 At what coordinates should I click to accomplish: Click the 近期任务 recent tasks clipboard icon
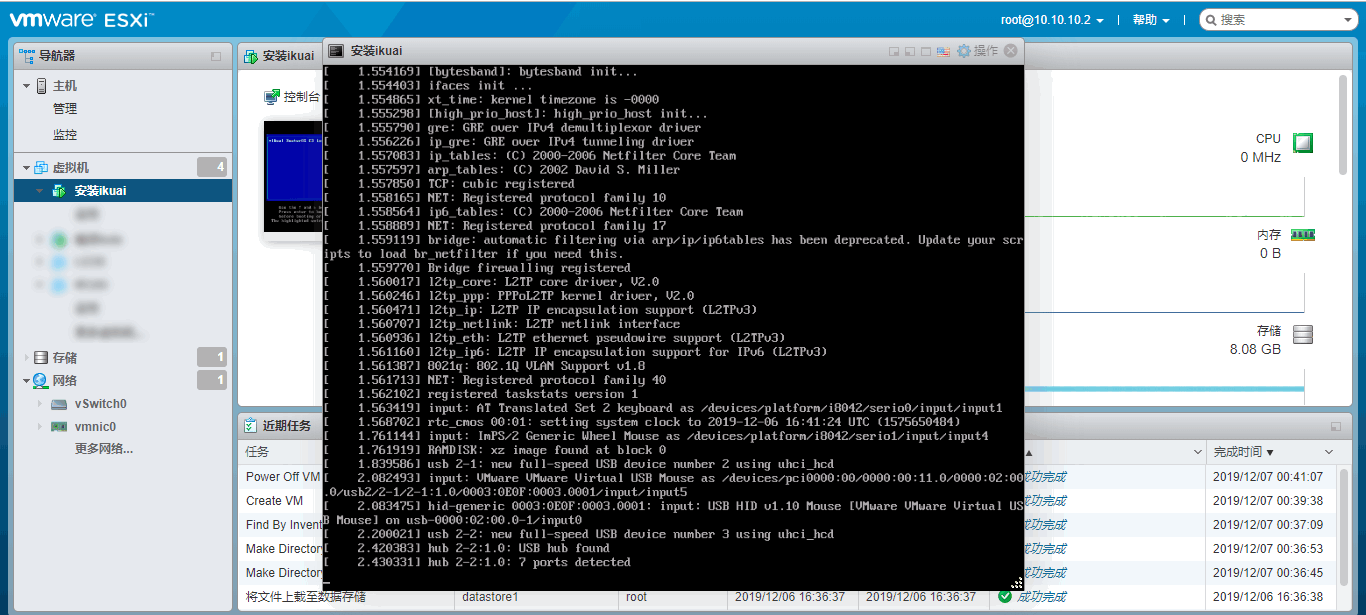(252, 426)
